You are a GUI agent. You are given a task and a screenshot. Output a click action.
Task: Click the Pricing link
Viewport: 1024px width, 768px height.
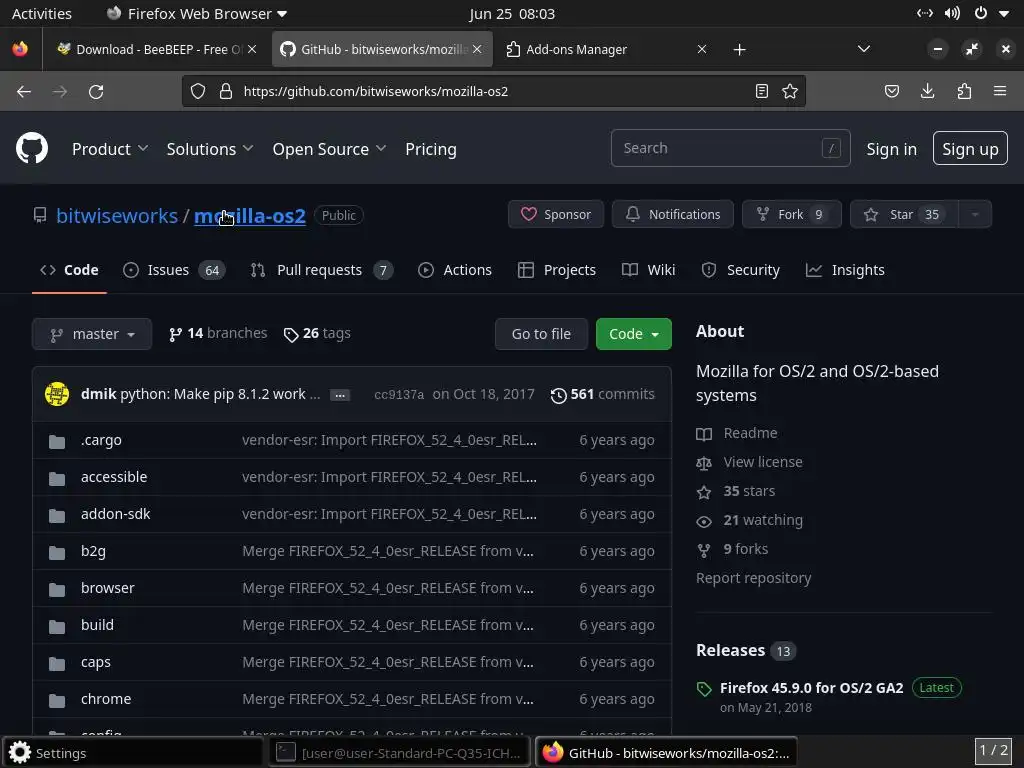[x=431, y=149]
